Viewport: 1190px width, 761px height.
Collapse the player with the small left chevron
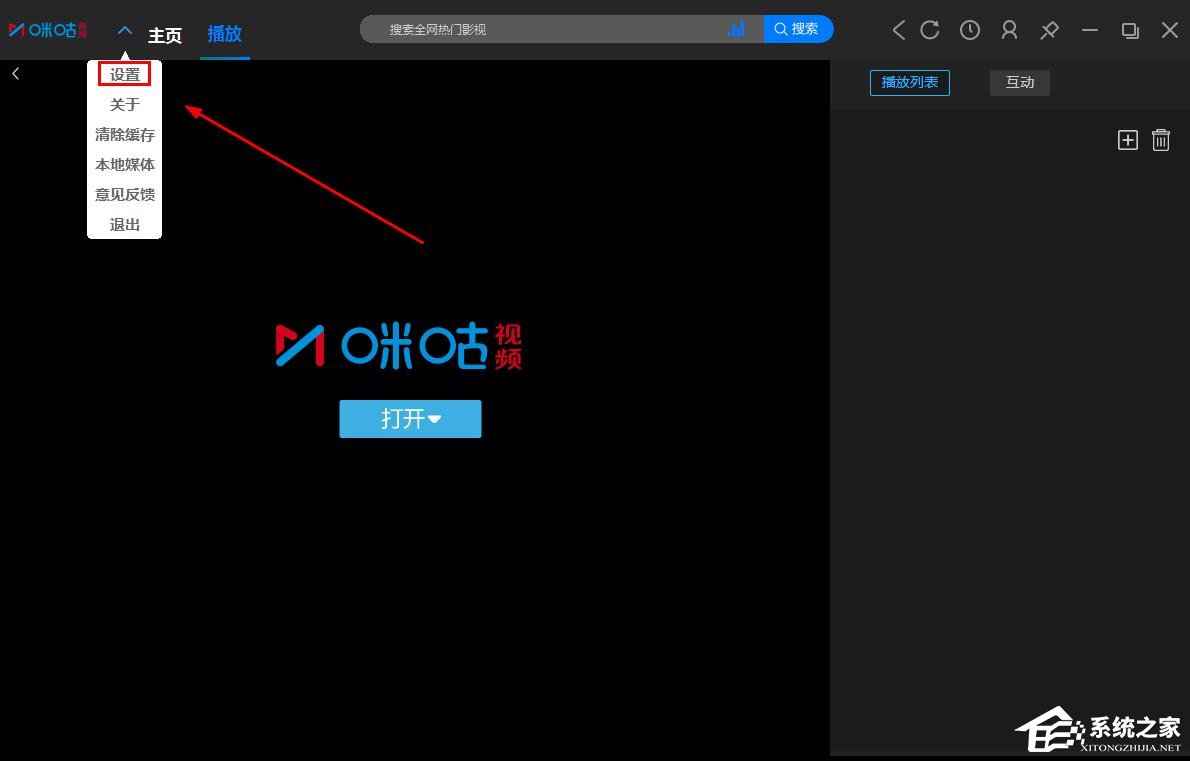click(15, 74)
